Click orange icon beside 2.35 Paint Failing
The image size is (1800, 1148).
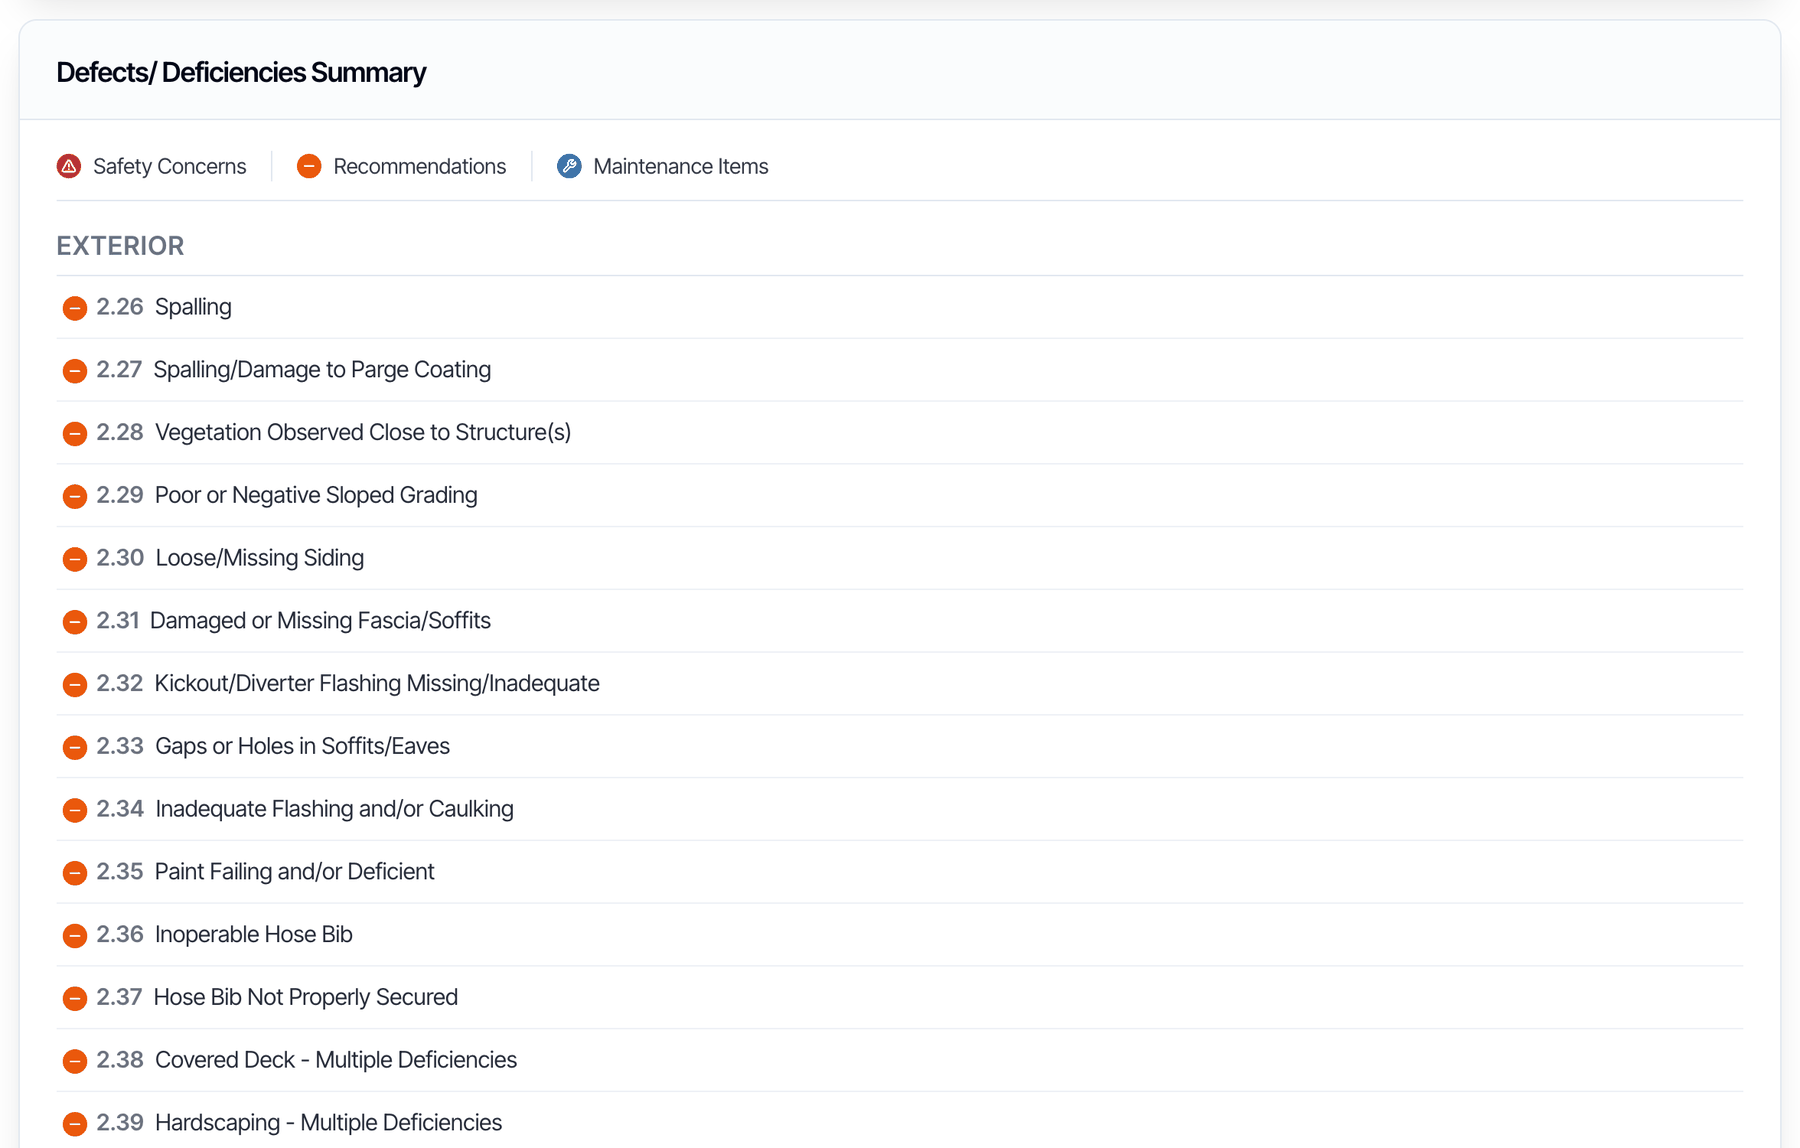75,873
